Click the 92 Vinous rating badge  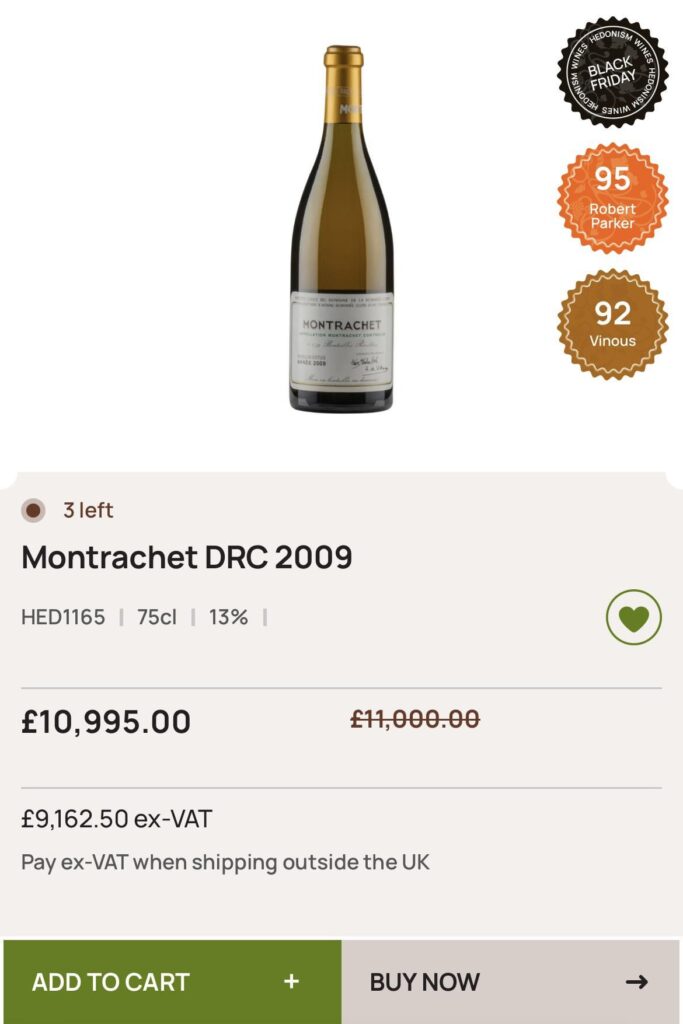click(x=612, y=324)
